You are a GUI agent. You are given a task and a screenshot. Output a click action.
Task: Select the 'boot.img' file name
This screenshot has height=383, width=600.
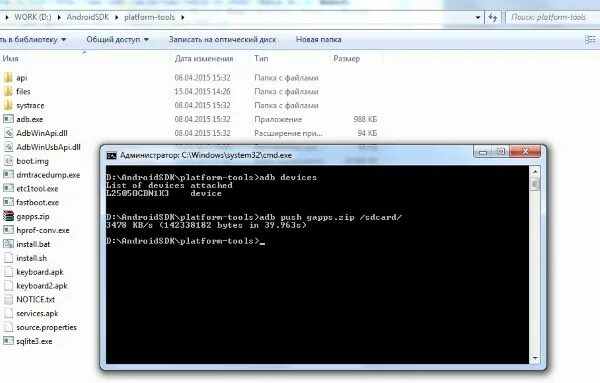(33, 161)
